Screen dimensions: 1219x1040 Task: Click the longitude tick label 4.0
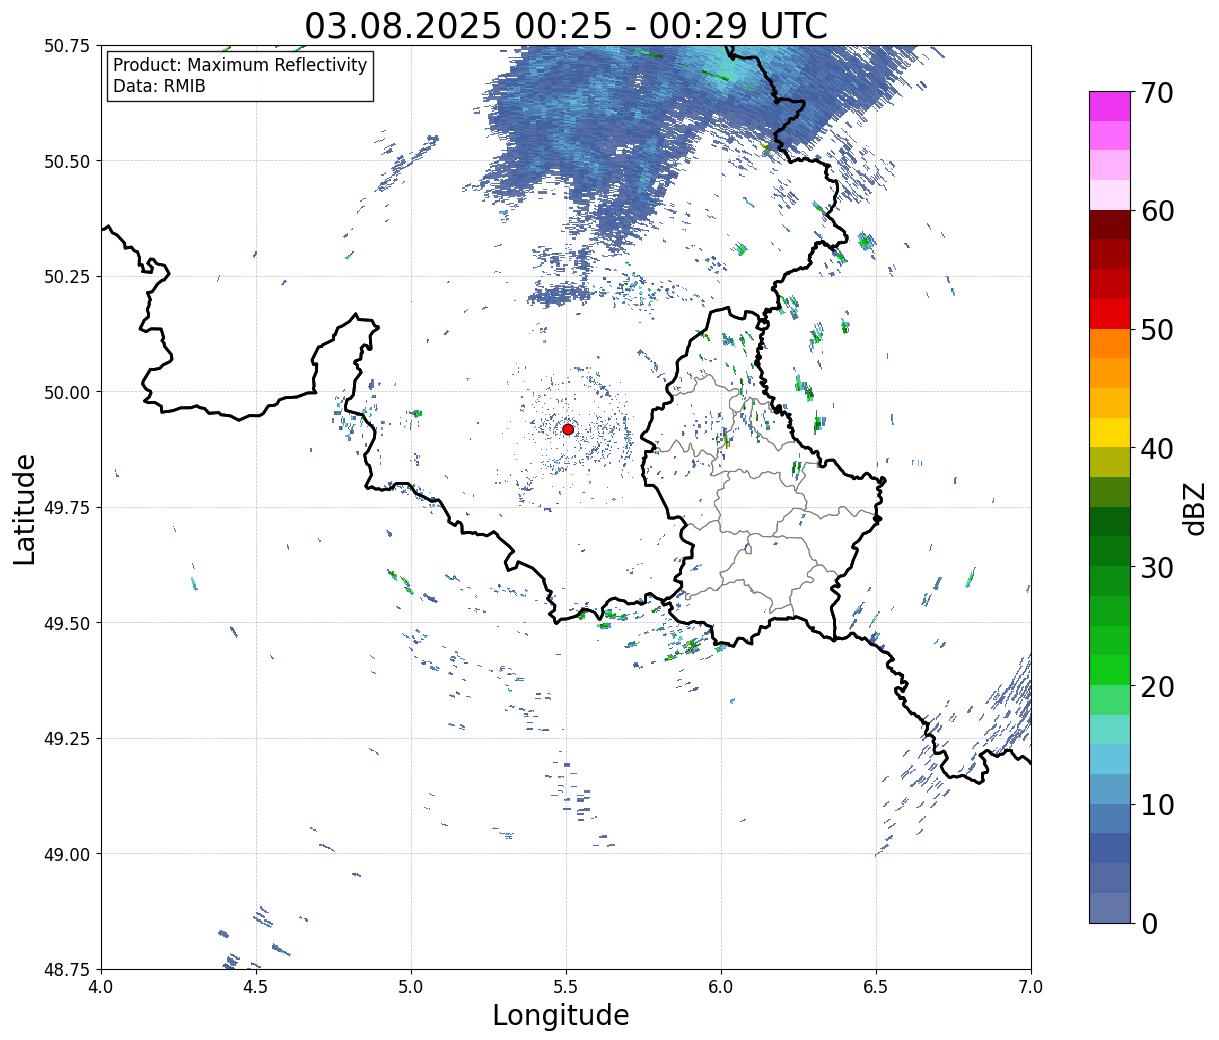point(101,986)
